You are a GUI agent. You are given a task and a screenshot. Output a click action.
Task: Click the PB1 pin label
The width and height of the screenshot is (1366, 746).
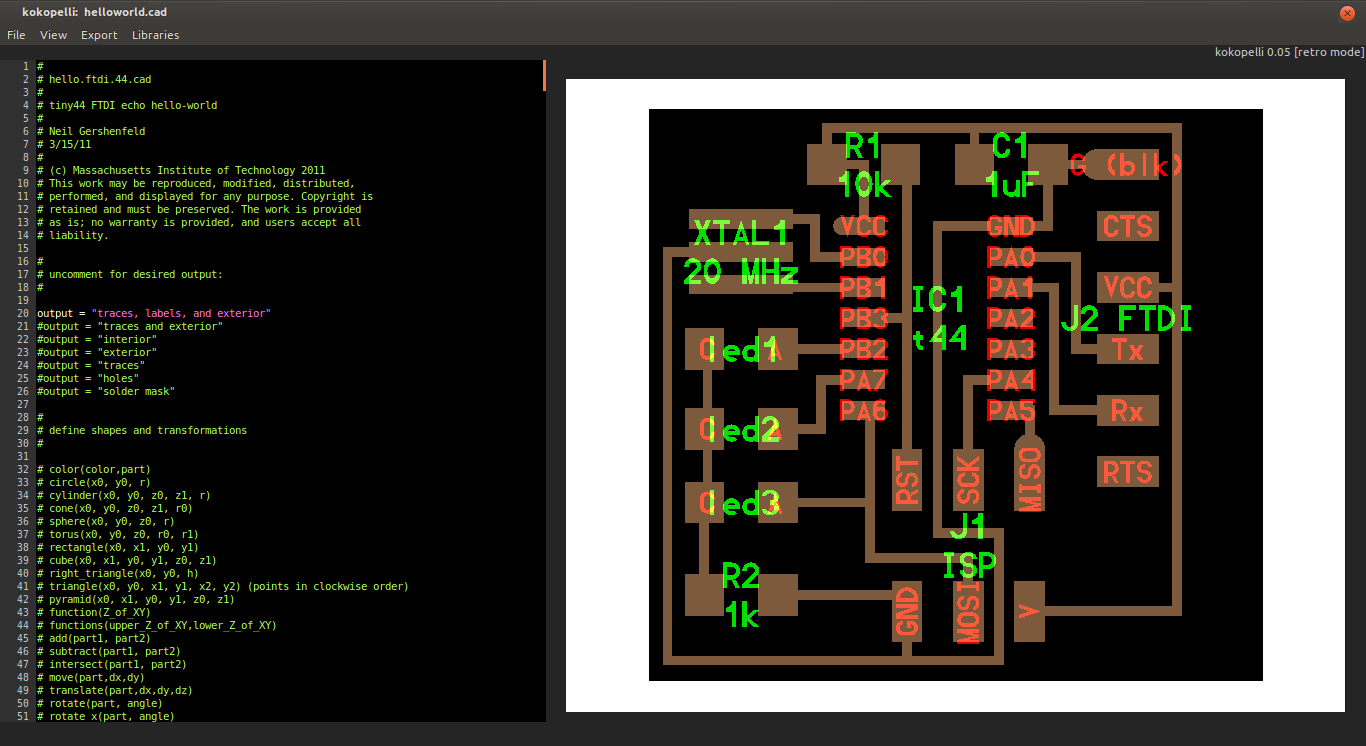[x=863, y=288]
